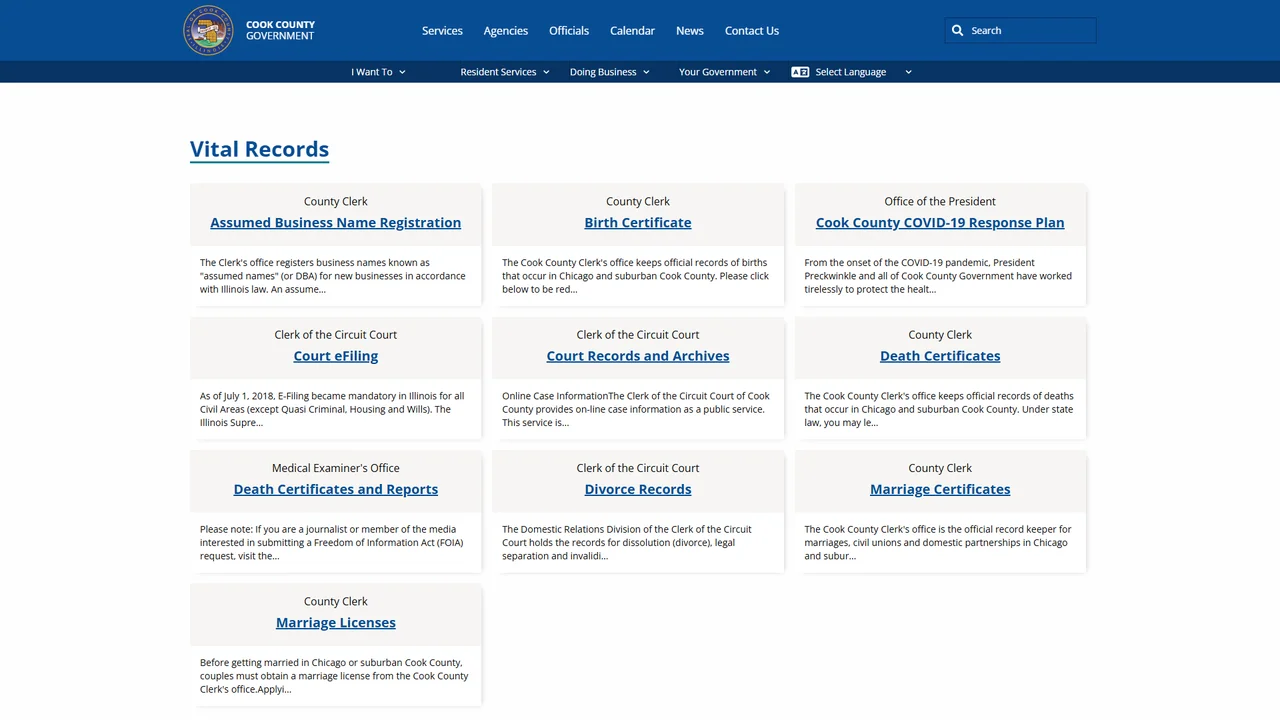Open Cook County COVID-19 Response Plan
Image resolution: width=1280 pixels, height=720 pixels.
click(940, 222)
